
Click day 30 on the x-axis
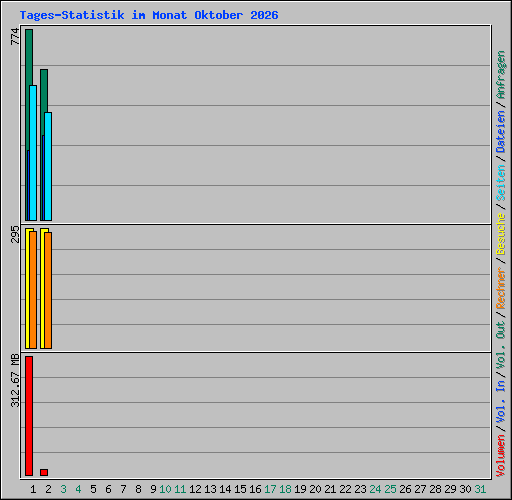tap(465, 489)
